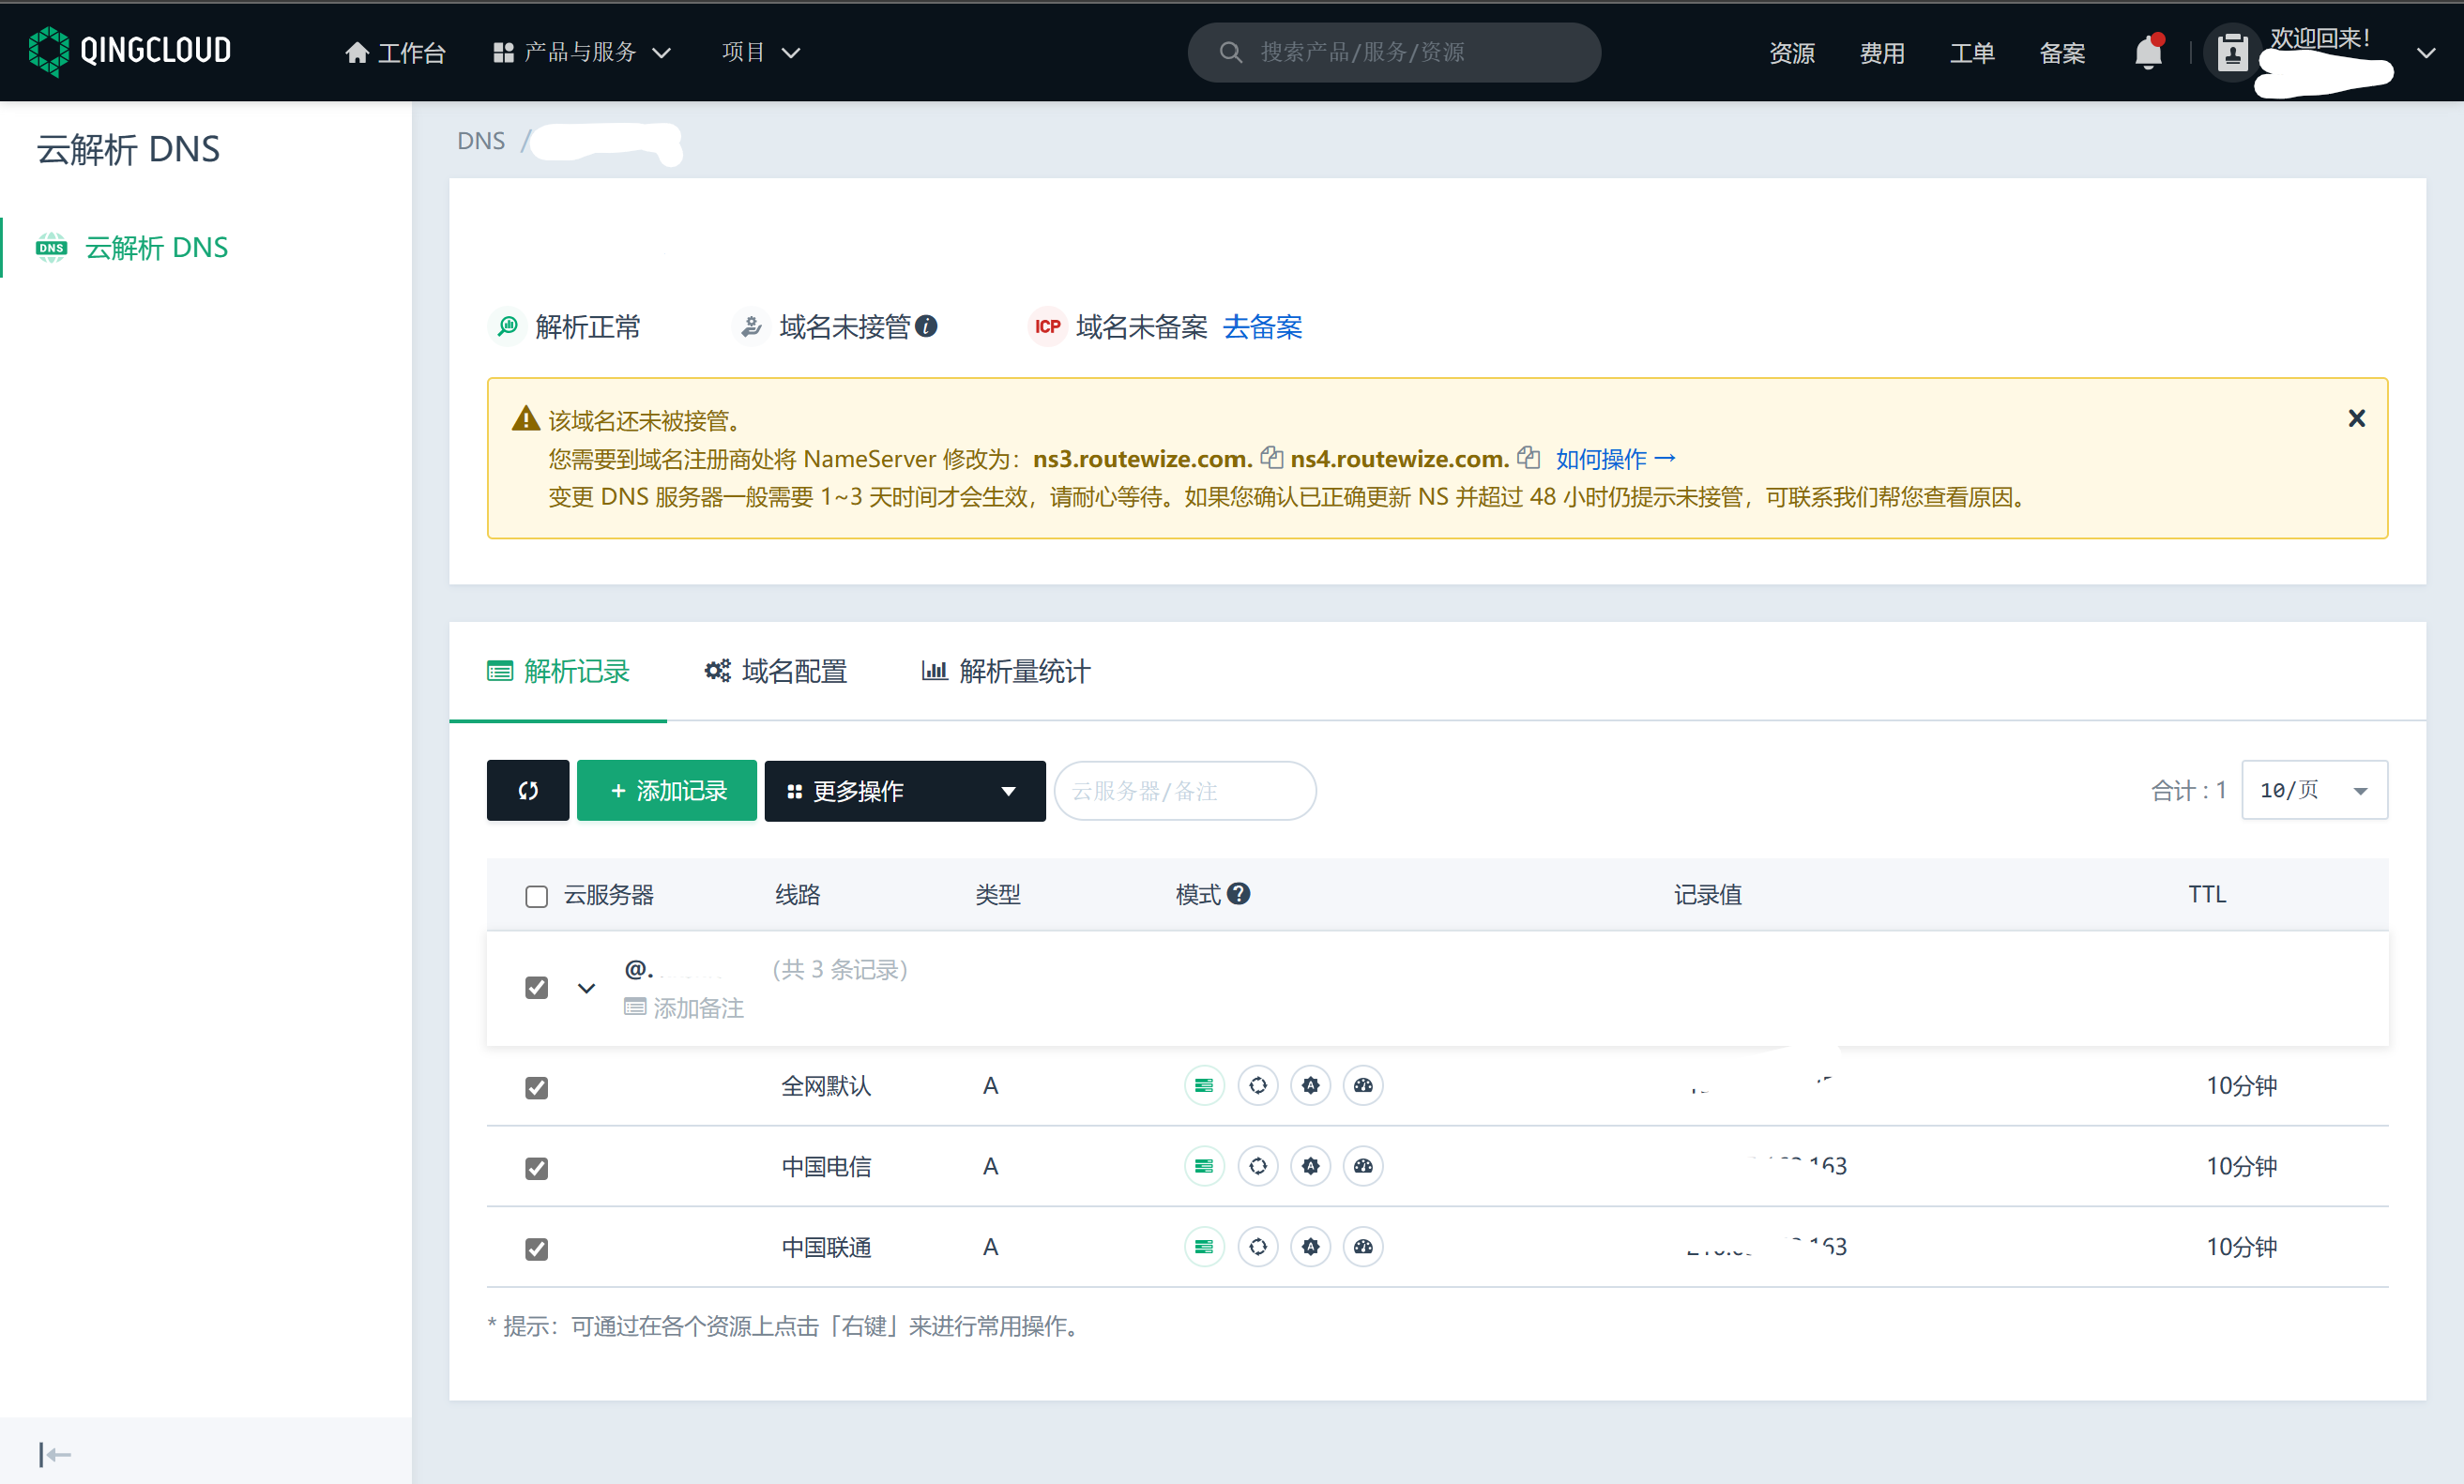2464x1484 pixels.
Task: Click the 如何操作 link in the warning
Action: (x=1612, y=458)
